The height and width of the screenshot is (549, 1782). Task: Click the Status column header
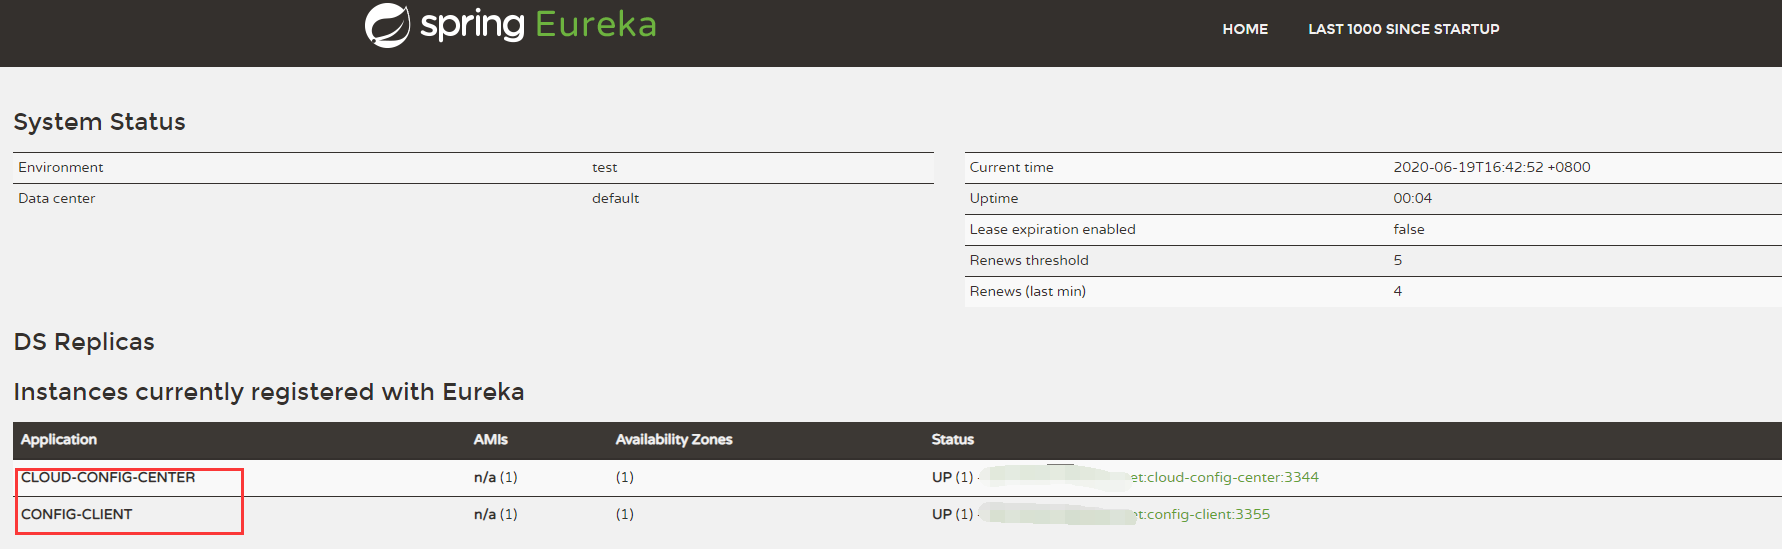click(x=953, y=439)
